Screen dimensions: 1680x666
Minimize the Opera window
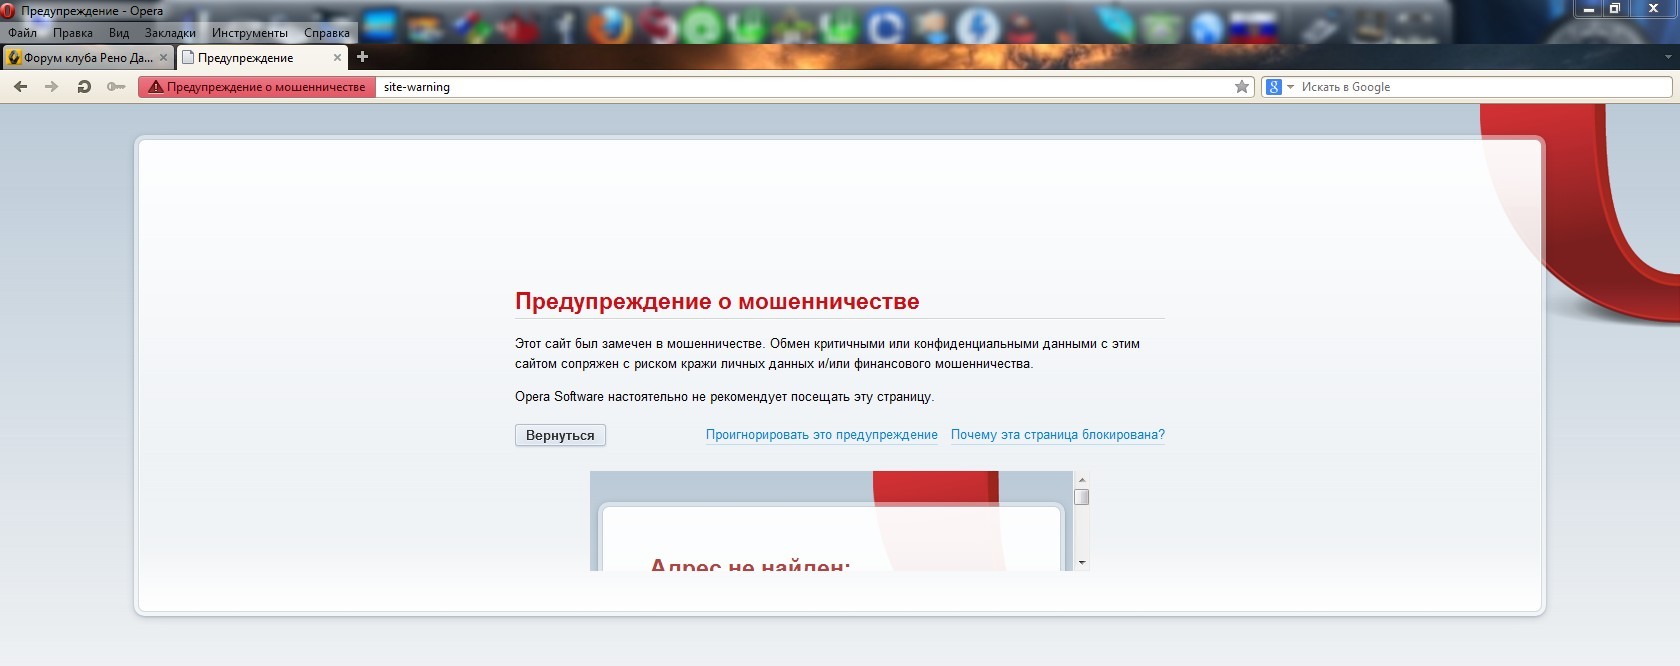pos(1588,9)
